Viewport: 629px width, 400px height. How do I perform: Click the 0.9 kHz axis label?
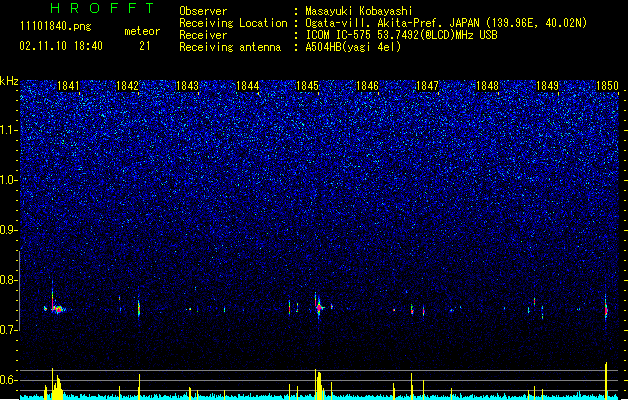9,230
